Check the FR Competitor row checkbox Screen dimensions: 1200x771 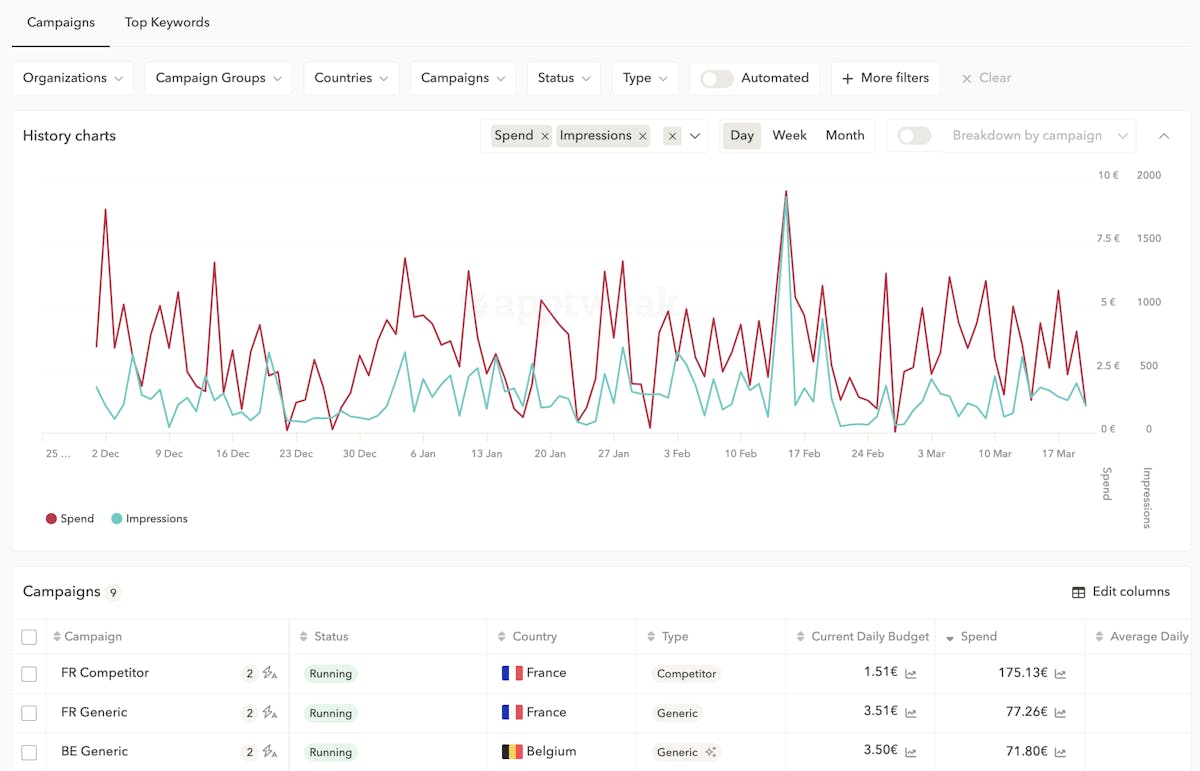click(29, 674)
